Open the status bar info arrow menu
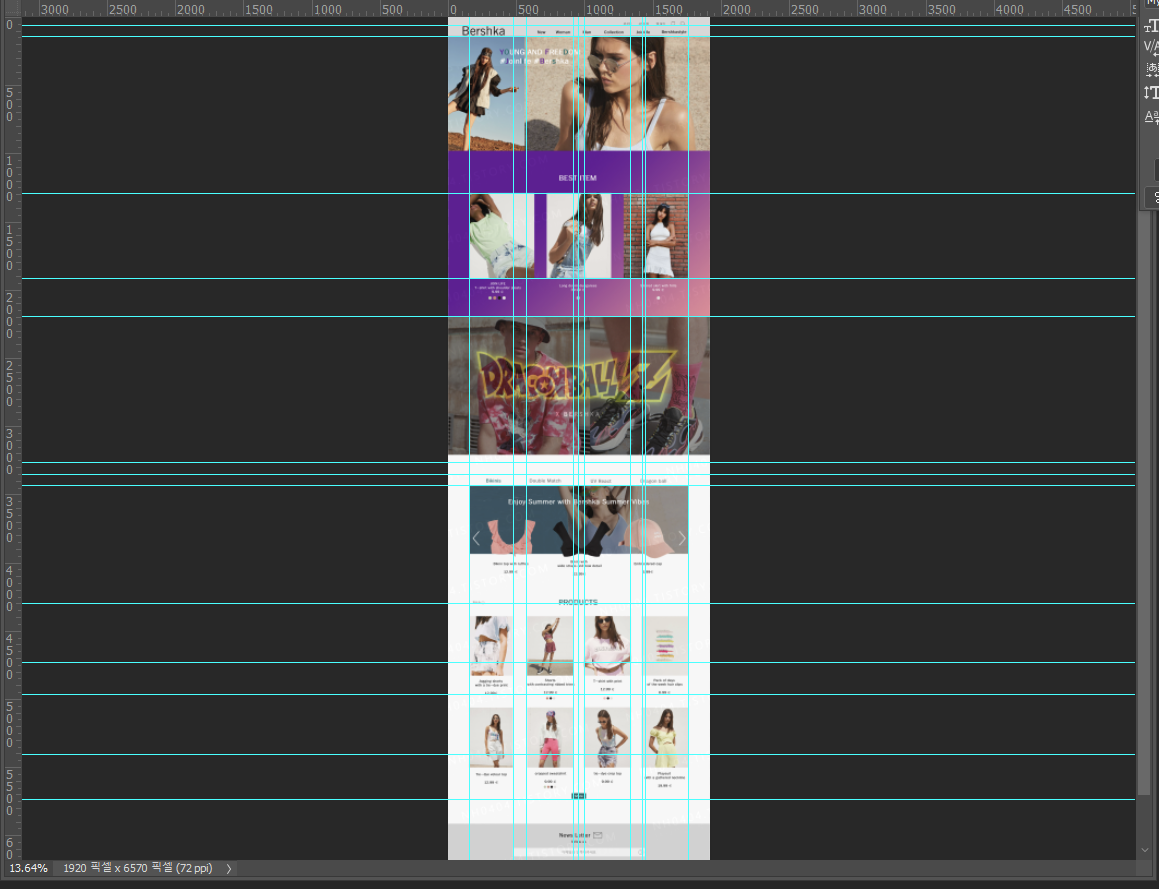 click(x=228, y=868)
